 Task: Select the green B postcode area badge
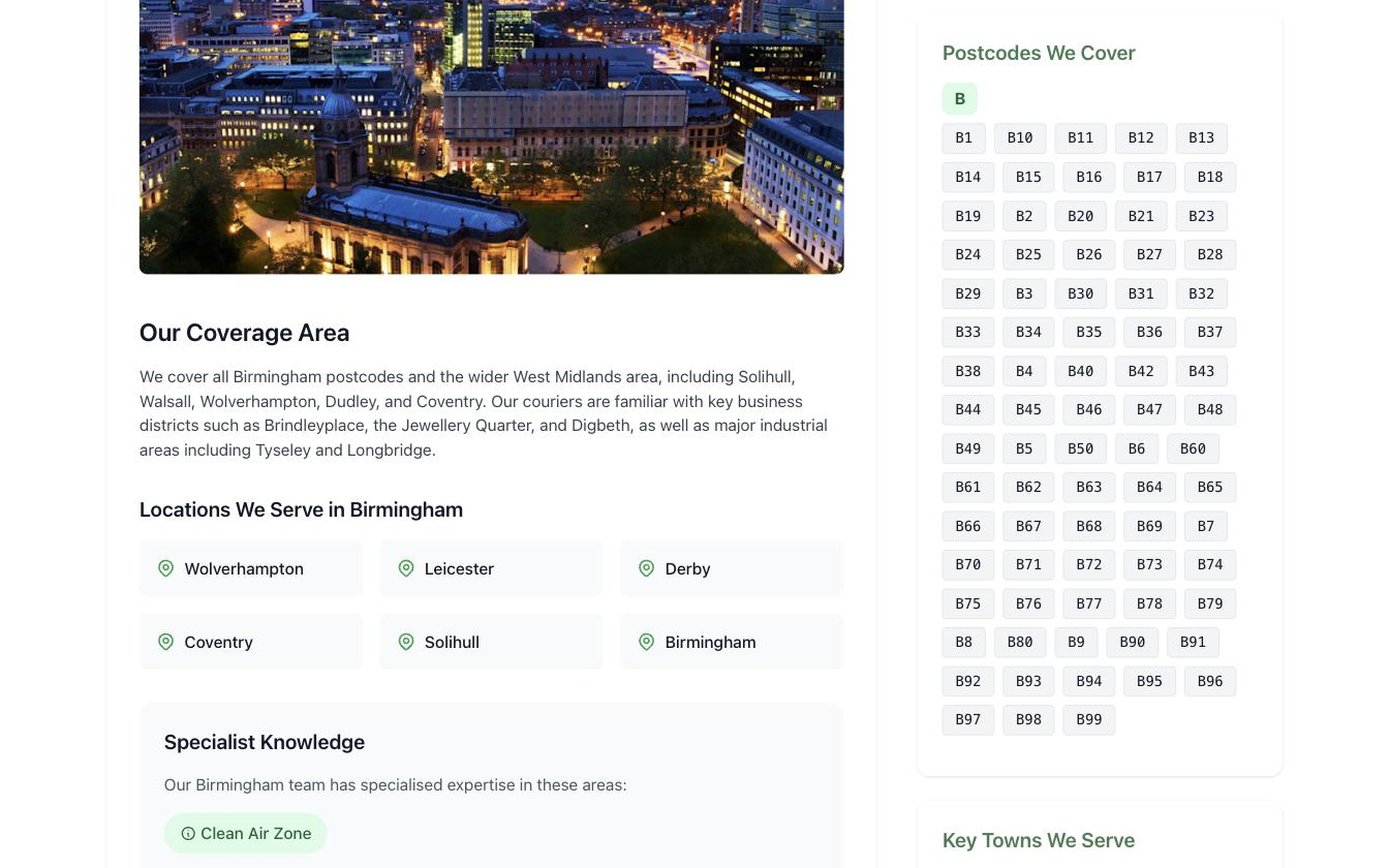(960, 99)
